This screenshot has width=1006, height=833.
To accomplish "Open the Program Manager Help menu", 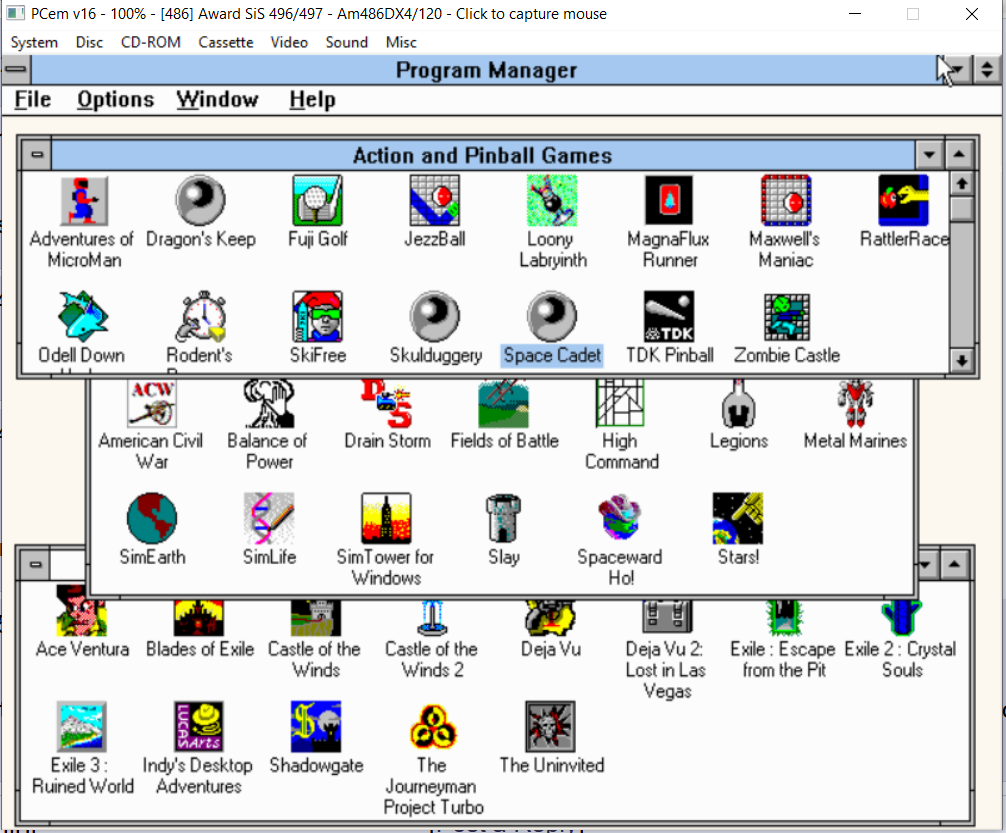I will click(312, 99).
